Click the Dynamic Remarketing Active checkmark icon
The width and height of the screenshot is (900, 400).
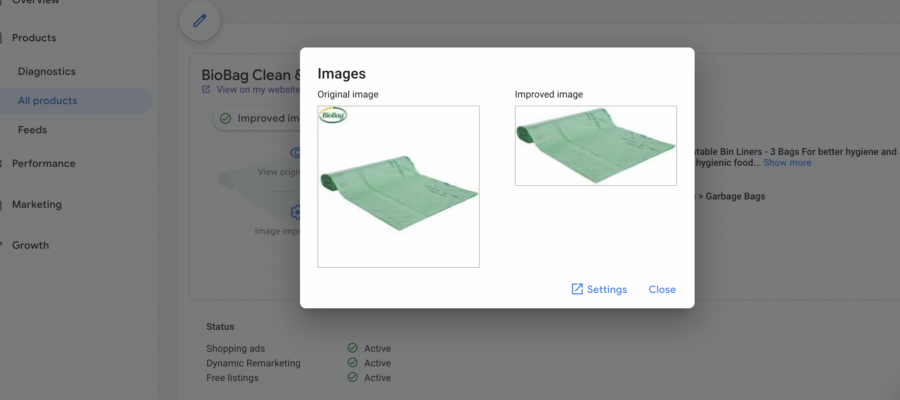352,363
